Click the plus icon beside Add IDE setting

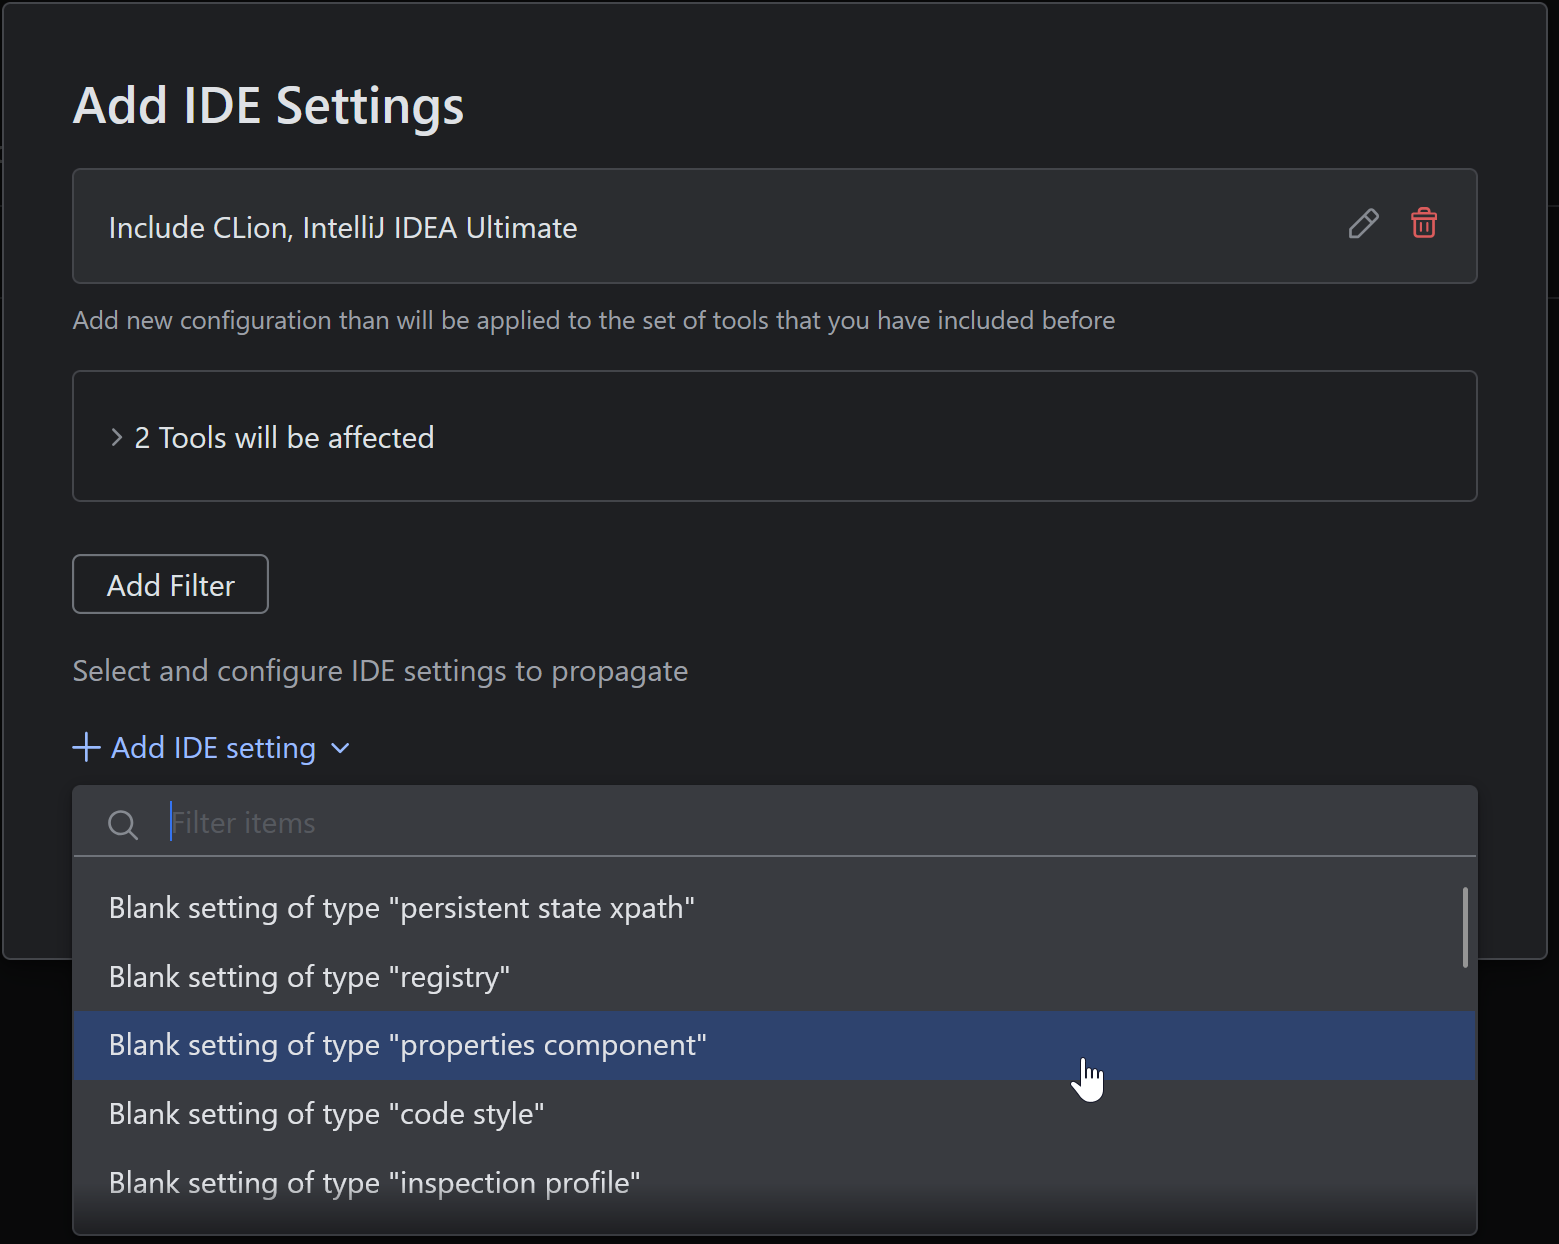pyautogui.click(x=85, y=747)
